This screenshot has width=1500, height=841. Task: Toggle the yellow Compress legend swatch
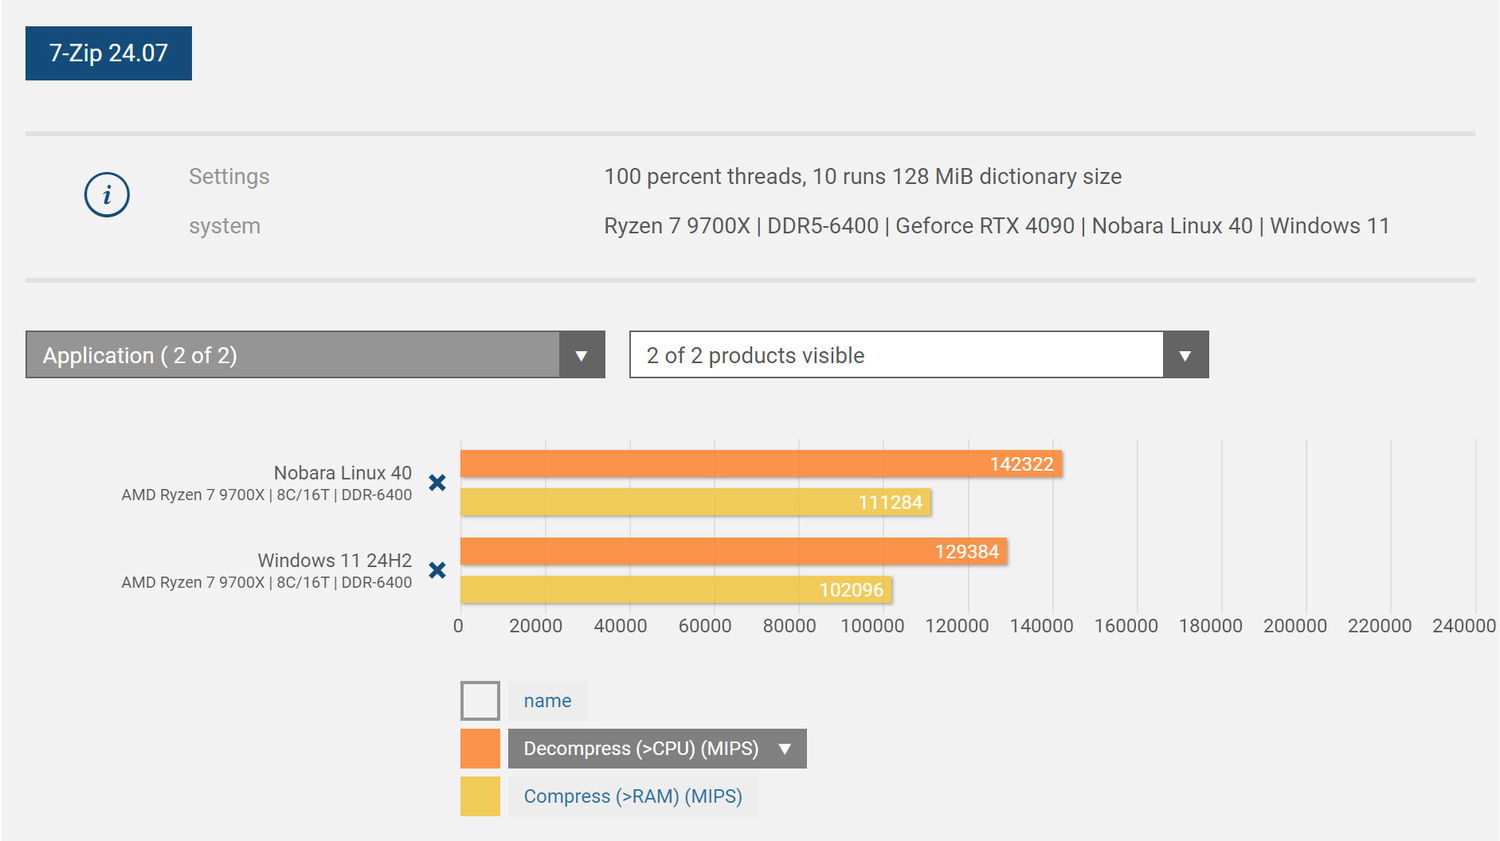(x=480, y=797)
